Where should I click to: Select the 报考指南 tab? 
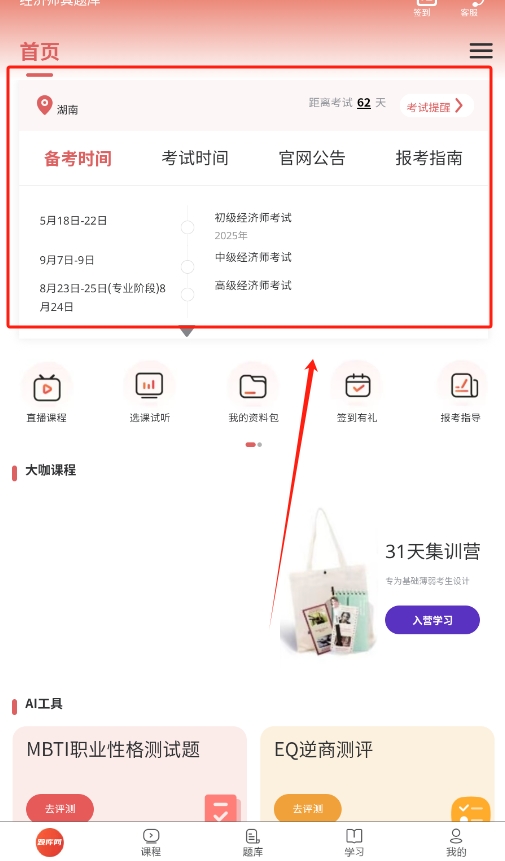pyautogui.click(x=429, y=158)
